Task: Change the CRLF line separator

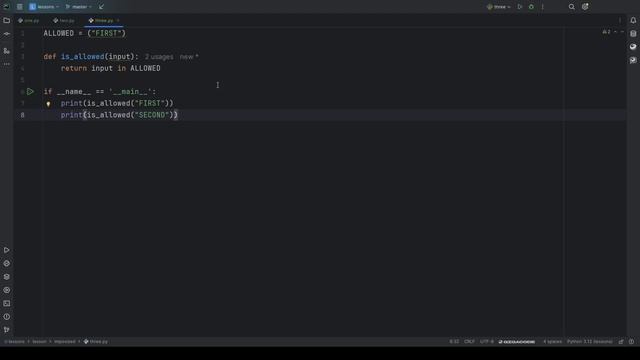Action: coord(469,341)
